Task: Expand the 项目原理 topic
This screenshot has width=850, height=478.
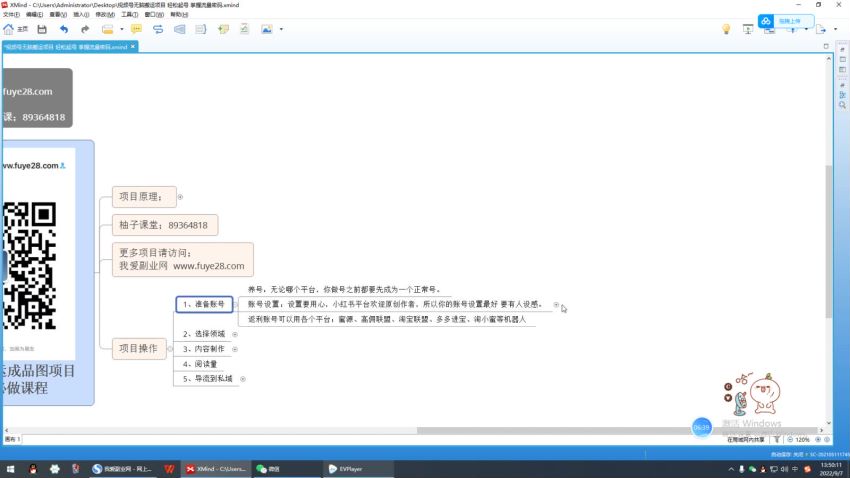Action: [x=180, y=197]
